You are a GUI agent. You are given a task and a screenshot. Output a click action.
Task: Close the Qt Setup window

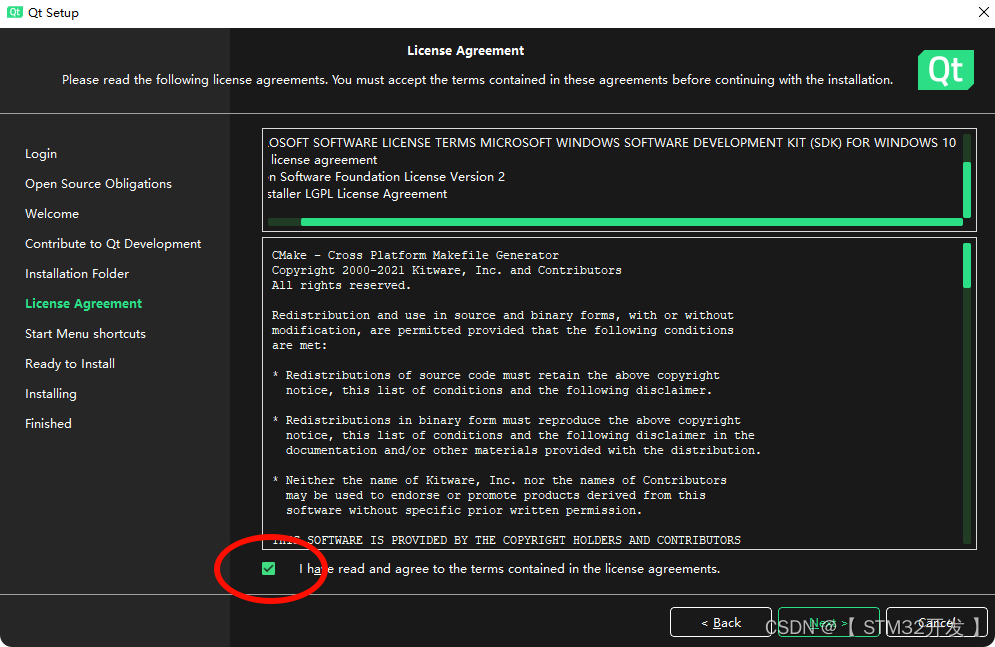point(983,13)
